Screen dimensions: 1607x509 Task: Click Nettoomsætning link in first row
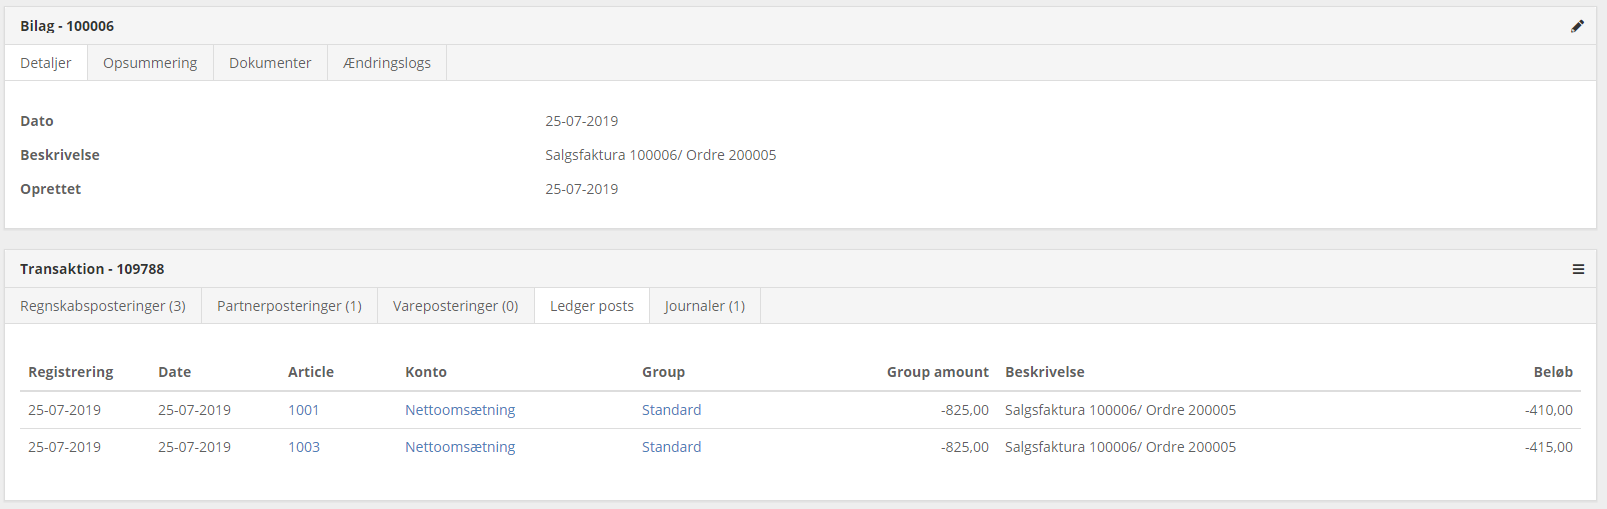(x=459, y=410)
